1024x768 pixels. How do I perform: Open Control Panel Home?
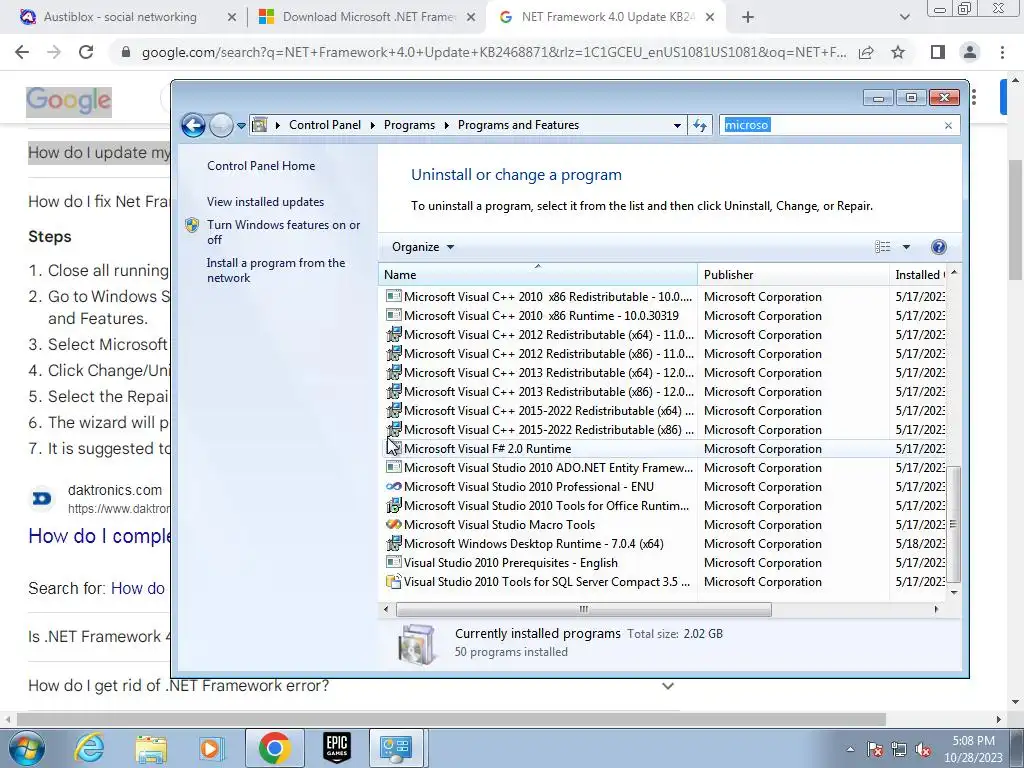(x=261, y=166)
